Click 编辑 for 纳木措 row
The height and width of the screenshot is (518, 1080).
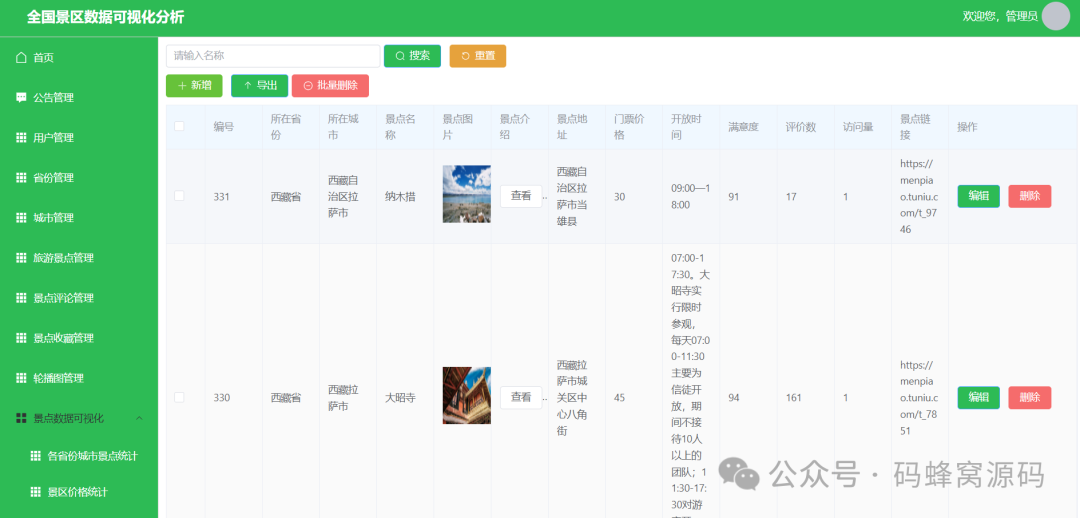tap(979, 196)
